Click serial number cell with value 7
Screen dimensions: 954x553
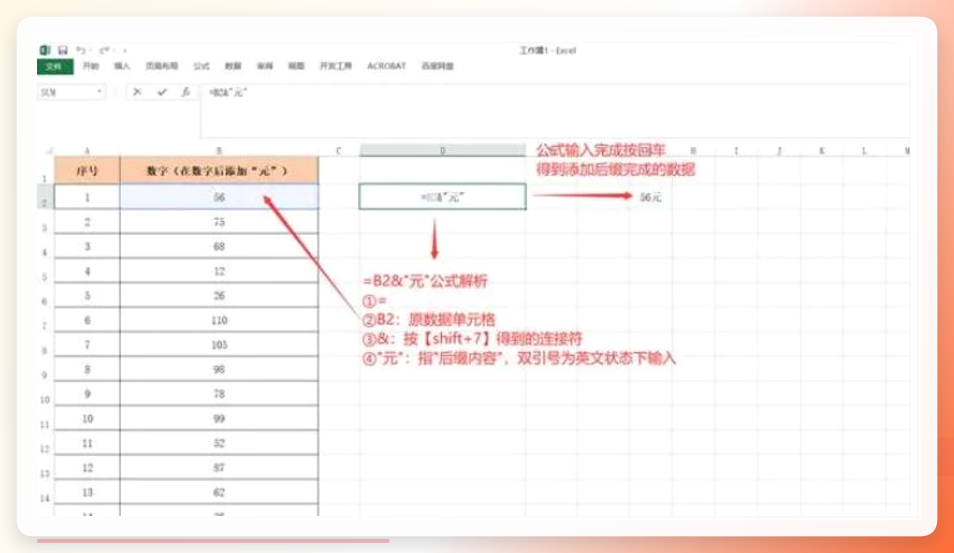[87, 344]
